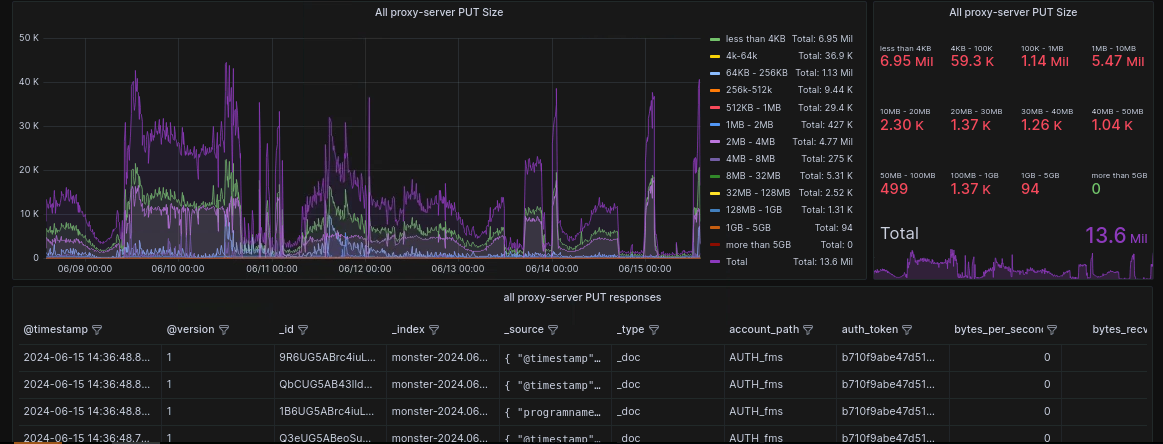The height and width of the screenshot is (444, 1163).
Task: Click the '50MB - 100MB' 499 stat
Action: tap(895, 189)
